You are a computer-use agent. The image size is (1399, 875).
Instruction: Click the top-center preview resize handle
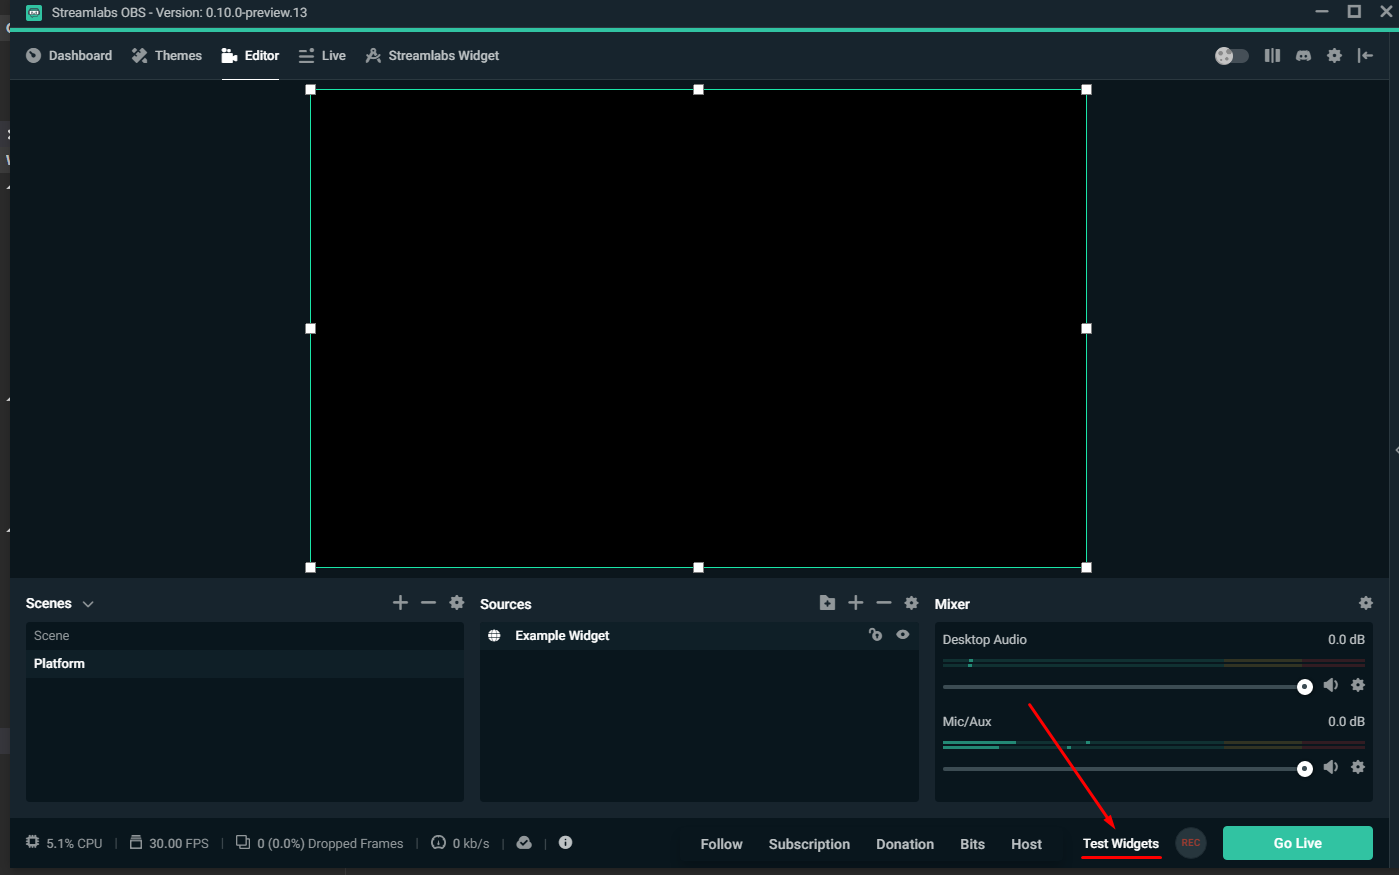click(x=698, y=89)
